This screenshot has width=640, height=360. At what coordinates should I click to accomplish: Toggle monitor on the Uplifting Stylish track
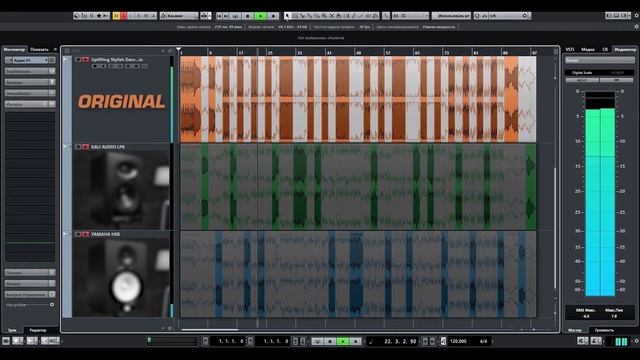click(x=78, y=60)
